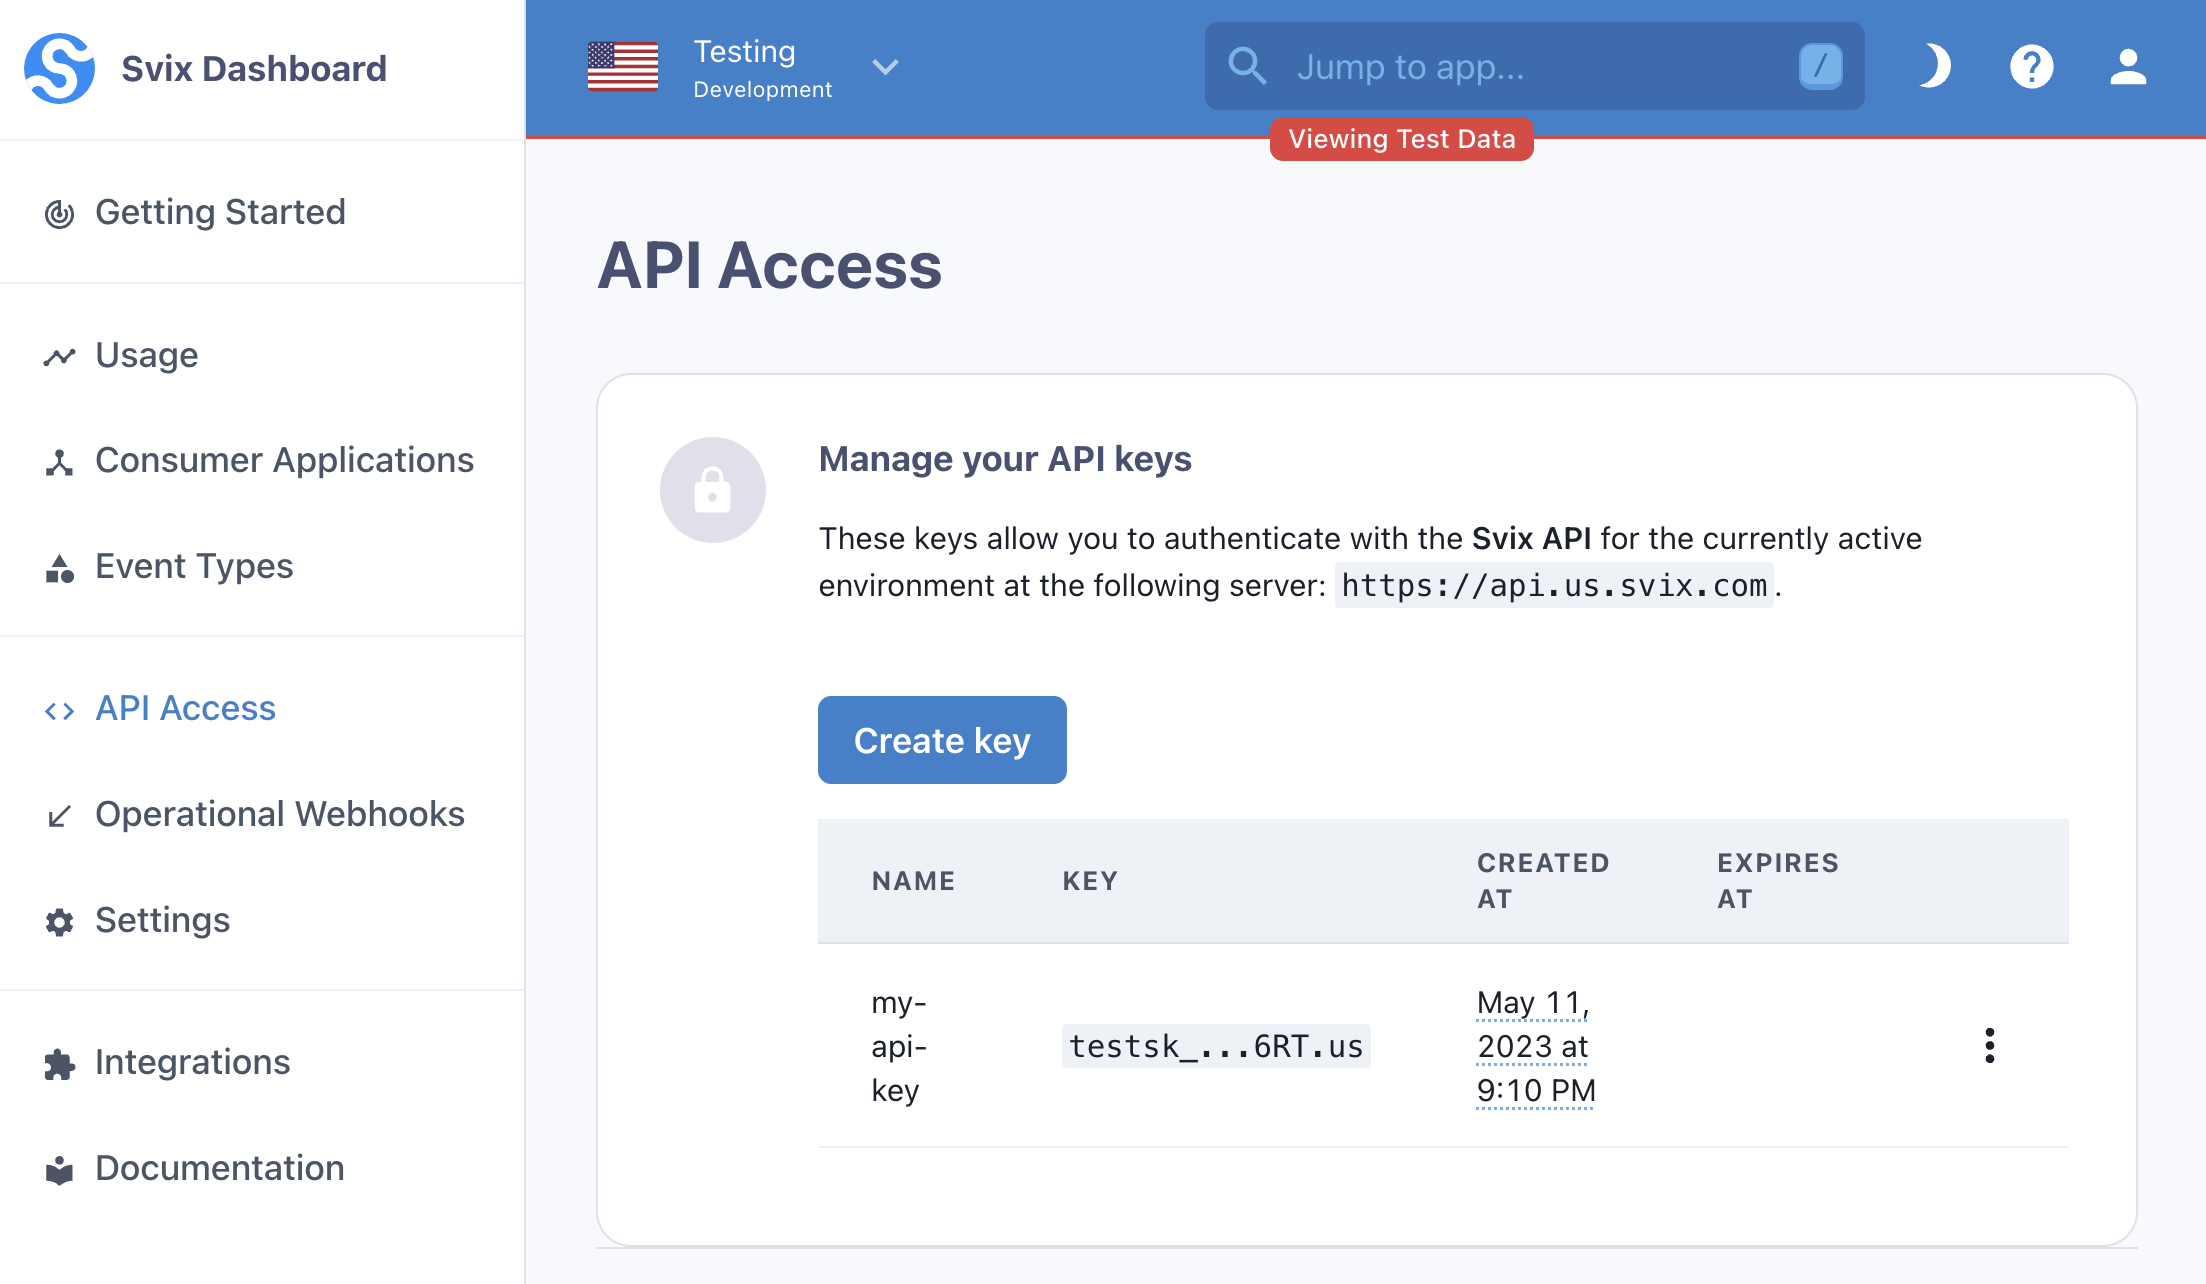Viewport: 2206px width, 1284px height.
Task: Expand the Testing environment dropdown chevron
Action: [885, 67]
